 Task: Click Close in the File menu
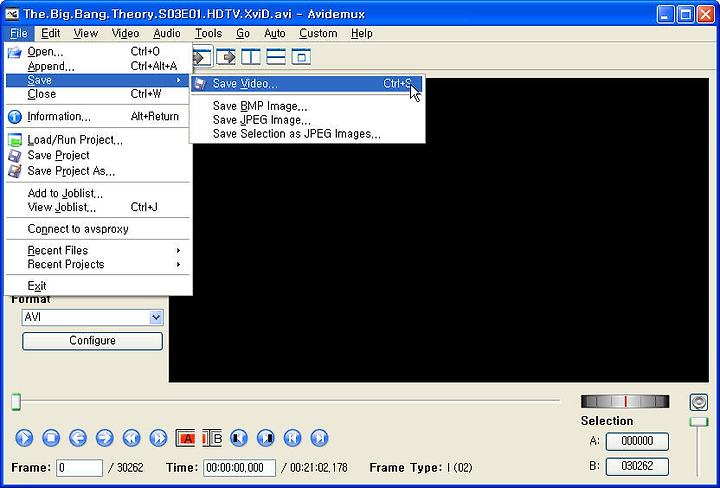[x=97, y=94]
